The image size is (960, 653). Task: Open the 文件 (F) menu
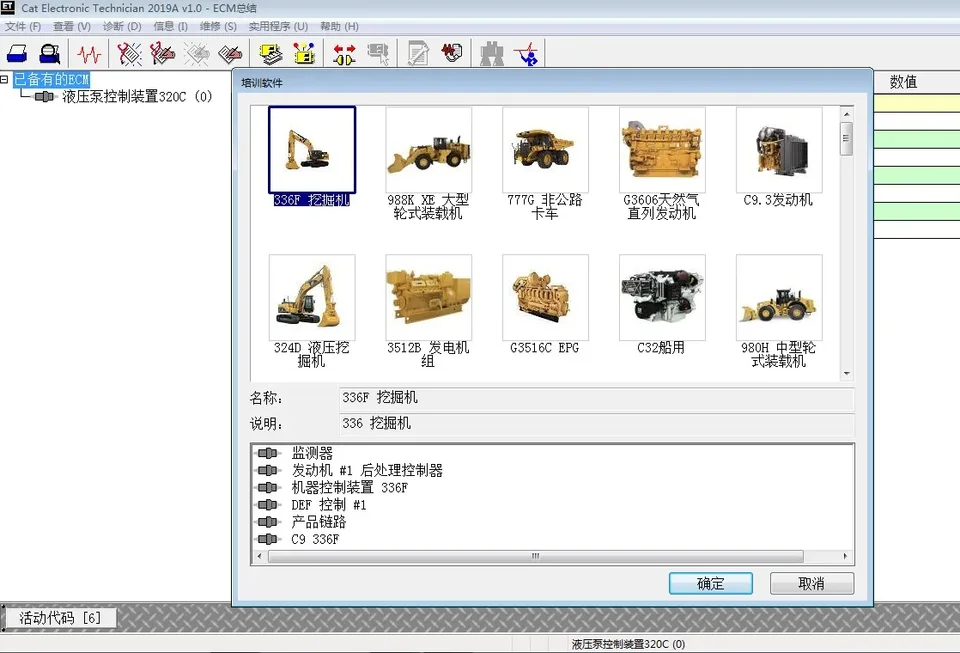23,26
